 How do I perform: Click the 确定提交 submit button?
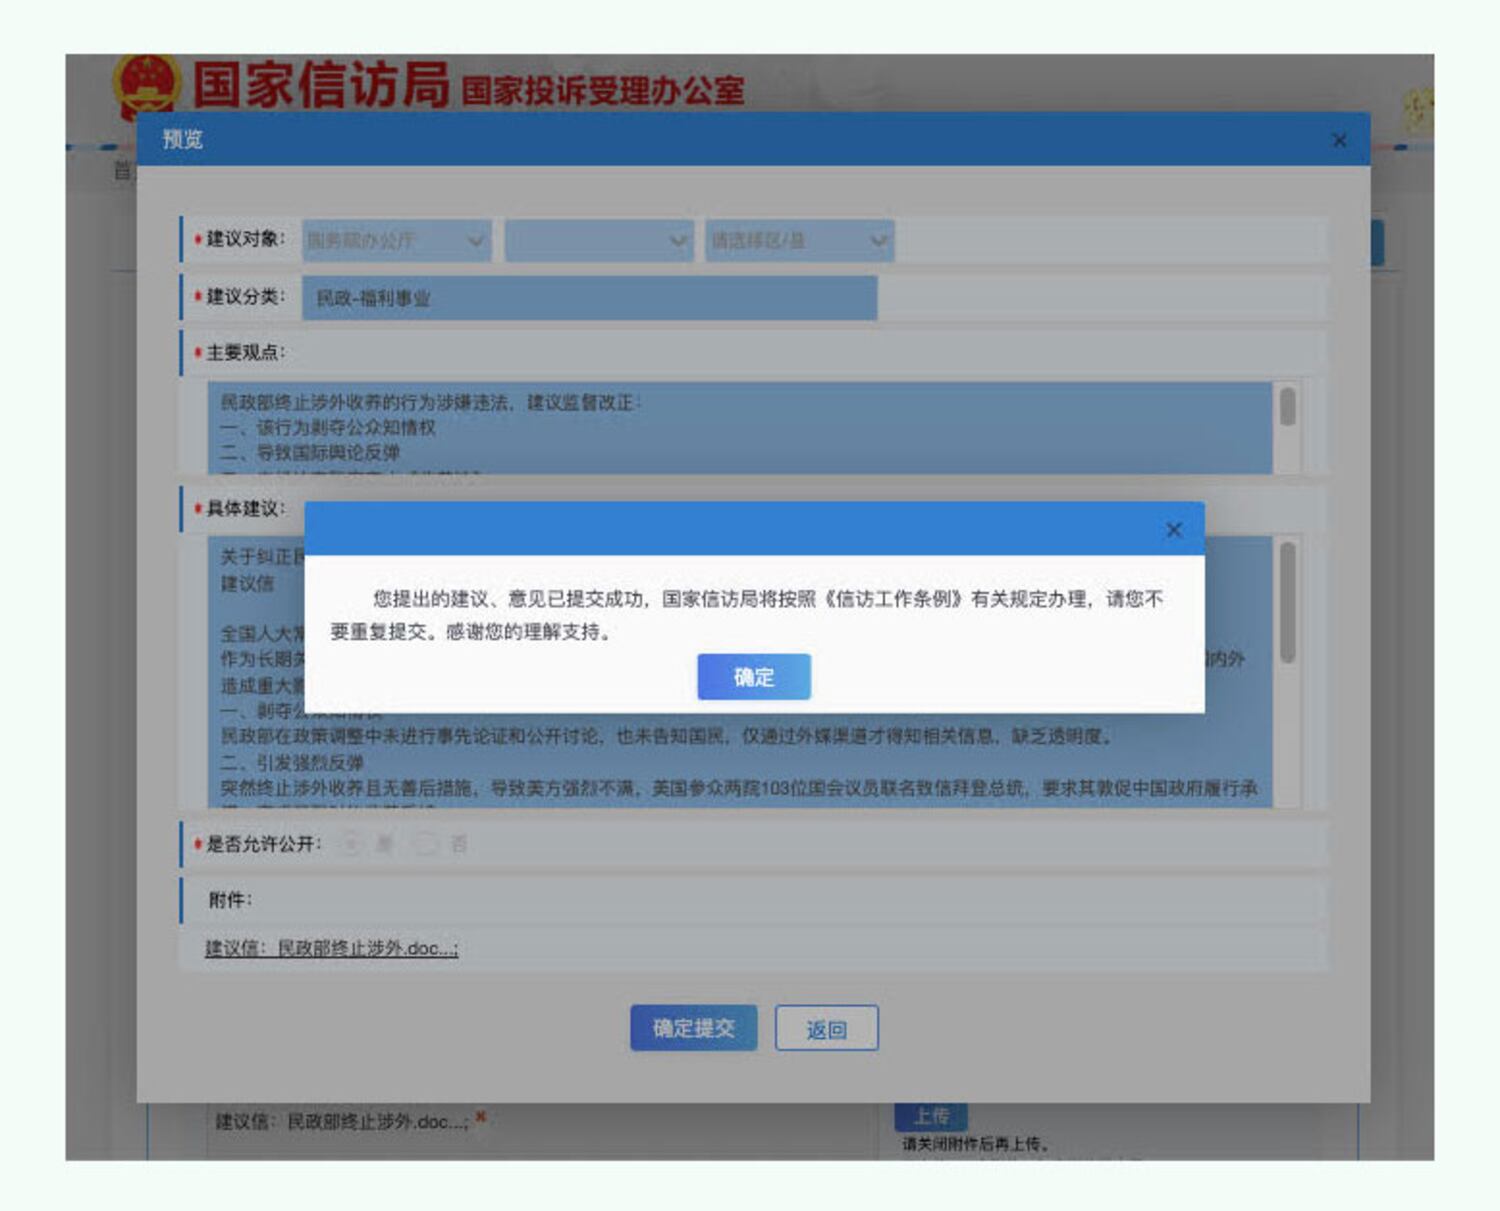pyautogui.click(x=693, y=1028)
